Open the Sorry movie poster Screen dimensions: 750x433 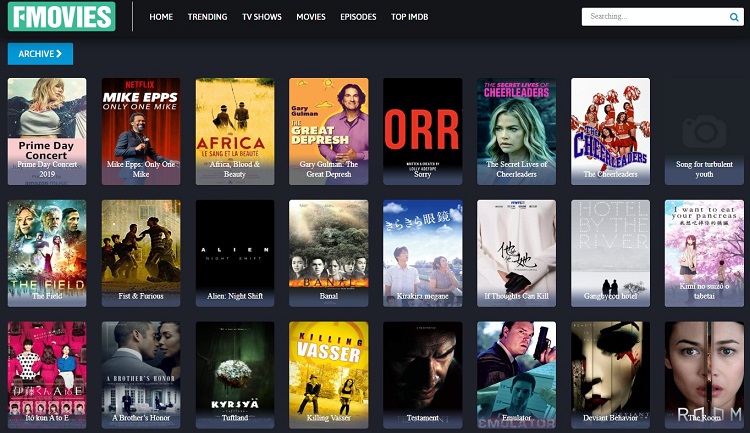423,132
